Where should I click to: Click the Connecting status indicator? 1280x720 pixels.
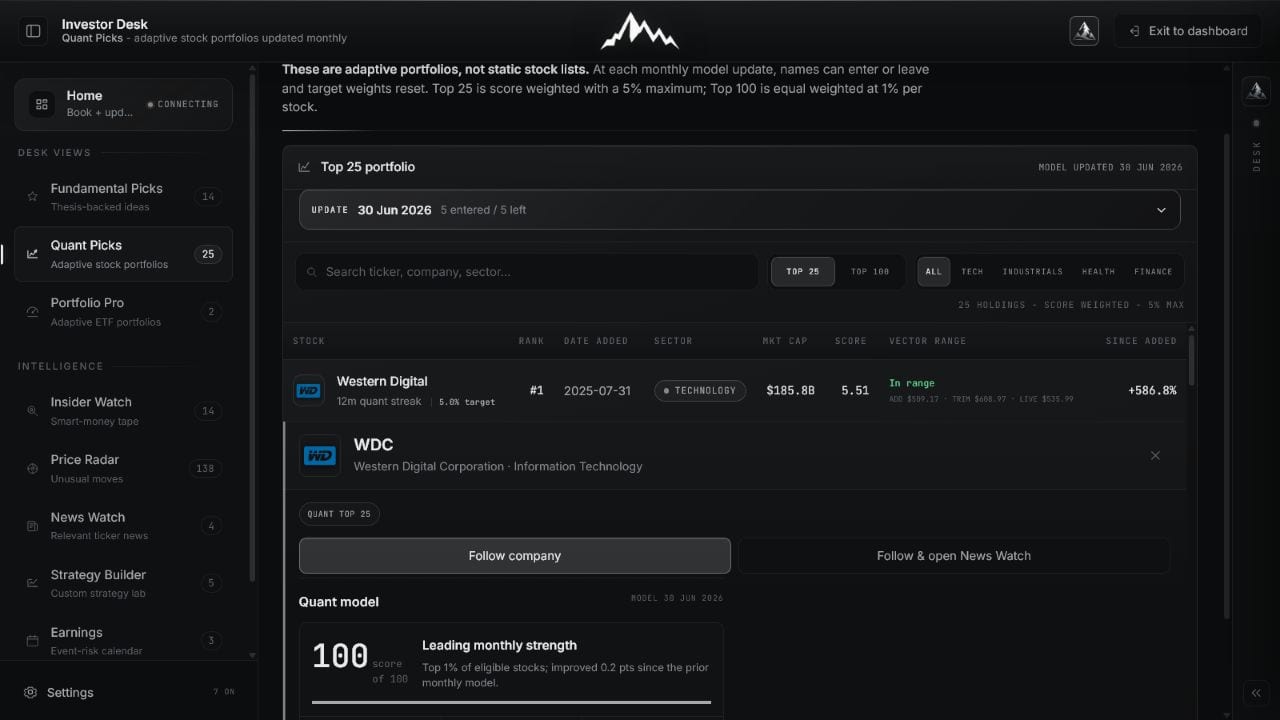pyautogui.click(x=182, y=104)
